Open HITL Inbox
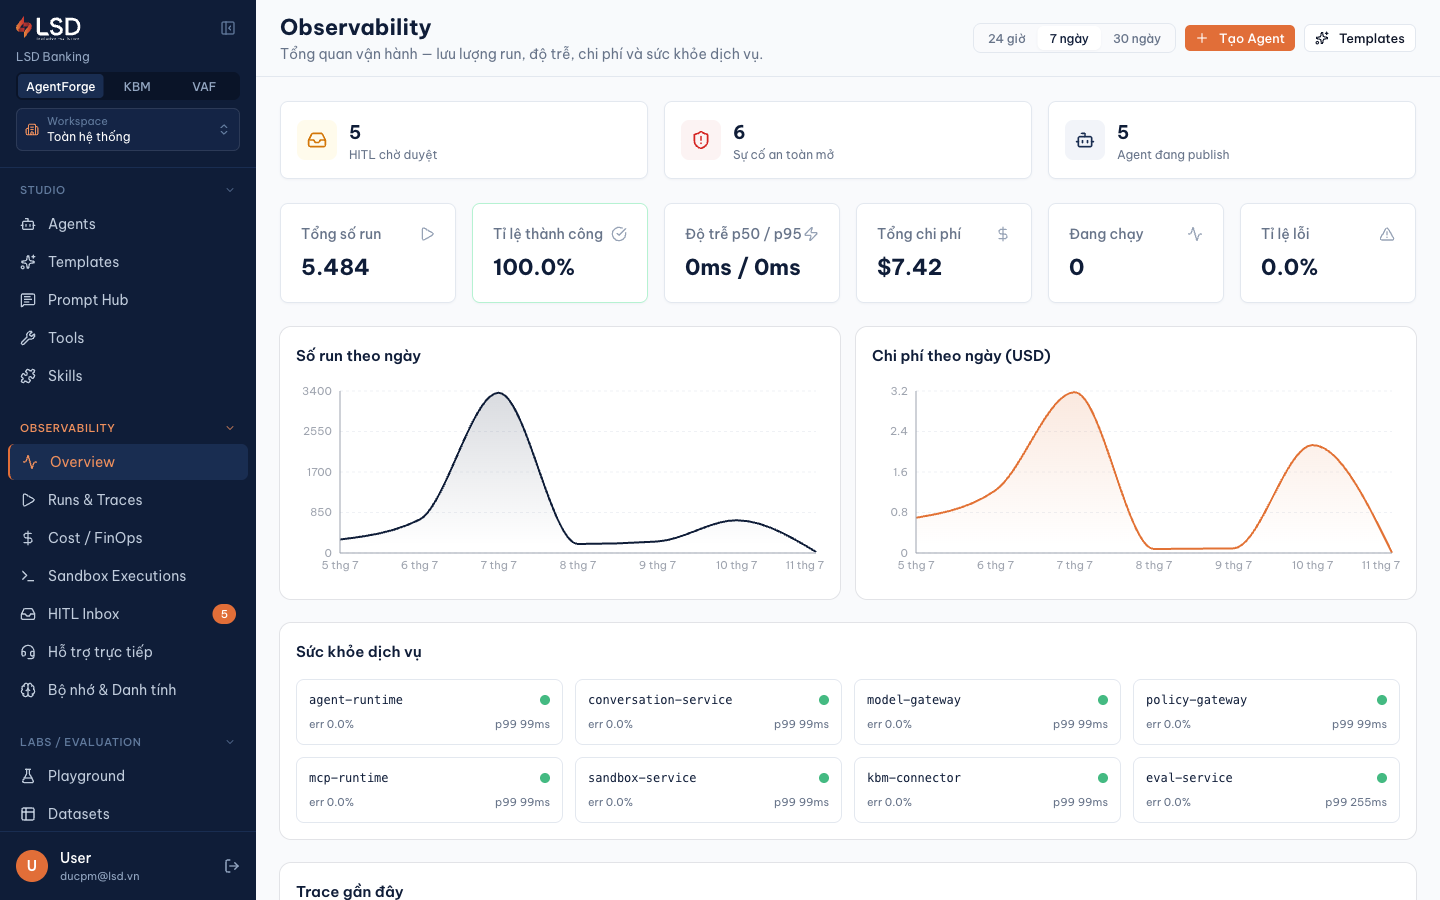 click(128, 614)
